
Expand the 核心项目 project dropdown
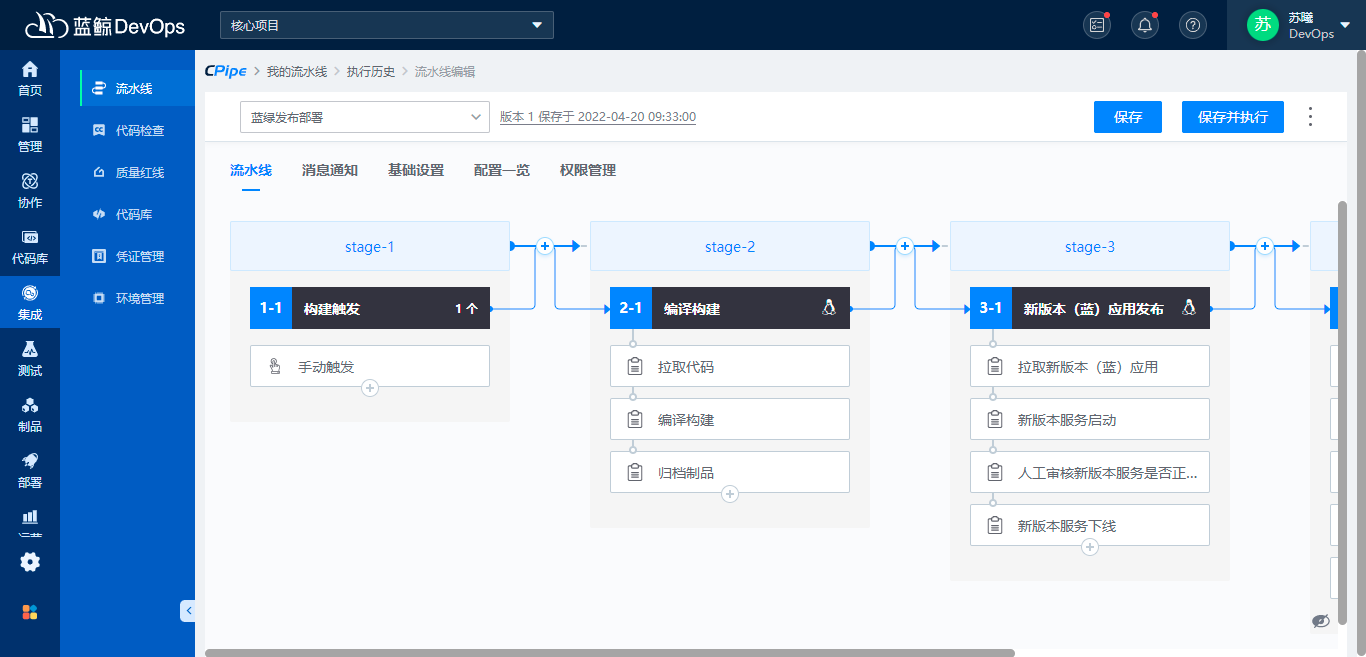tap(386, 25)
